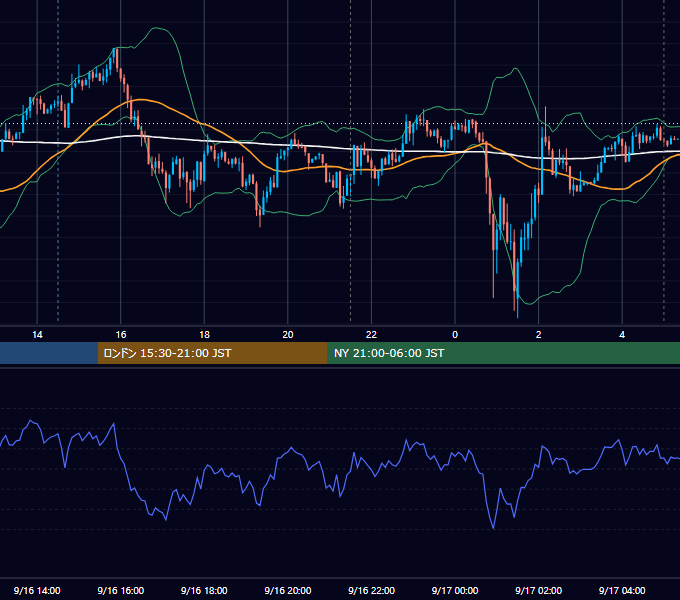
Task: Click the '22' hour label on chart axis
Action: pos(371,335)
